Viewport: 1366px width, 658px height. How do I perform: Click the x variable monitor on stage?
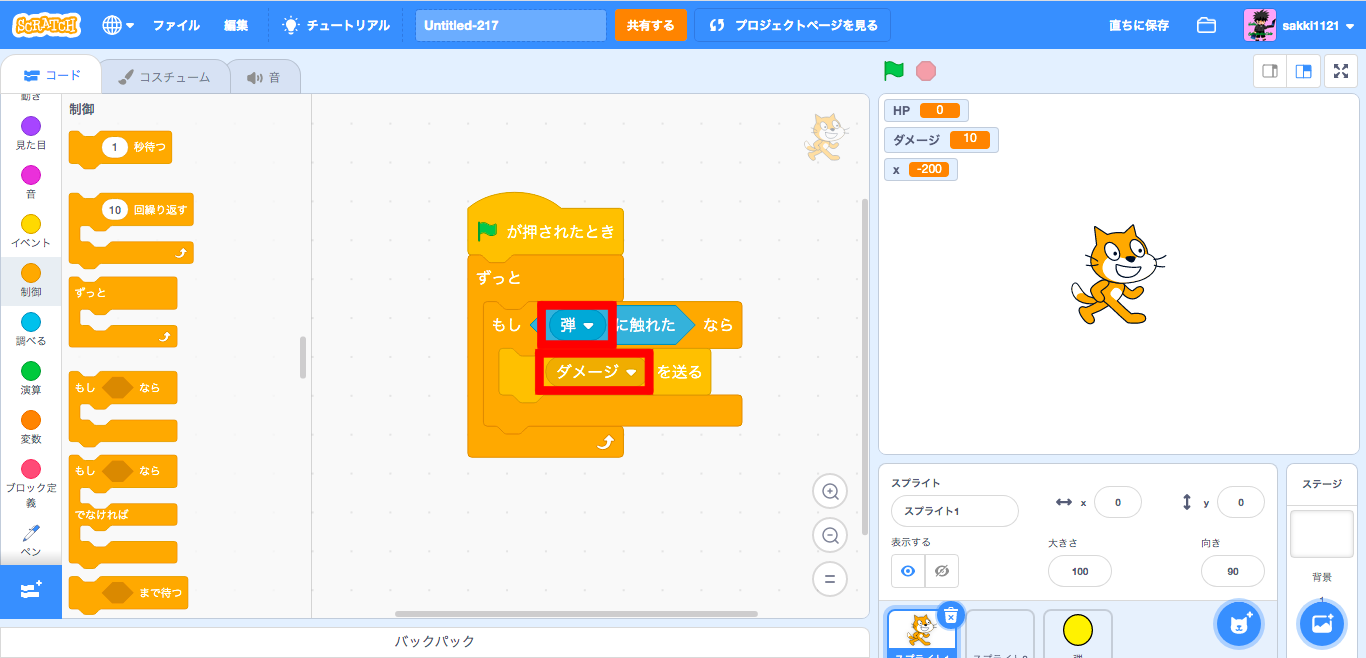pos(920,169)
